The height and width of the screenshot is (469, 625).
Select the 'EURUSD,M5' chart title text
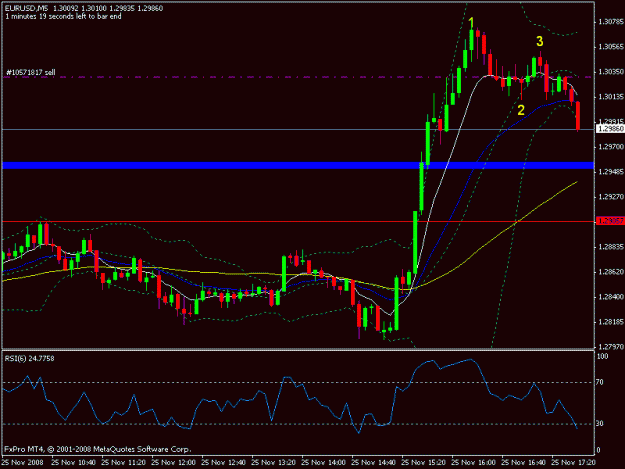[26, 8]
